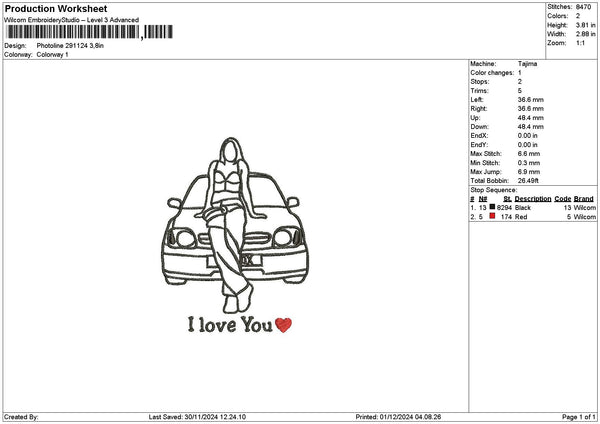The image size is (600, 424).
Task: Click the red heart in the design
Action: click(x=284, y=325)
